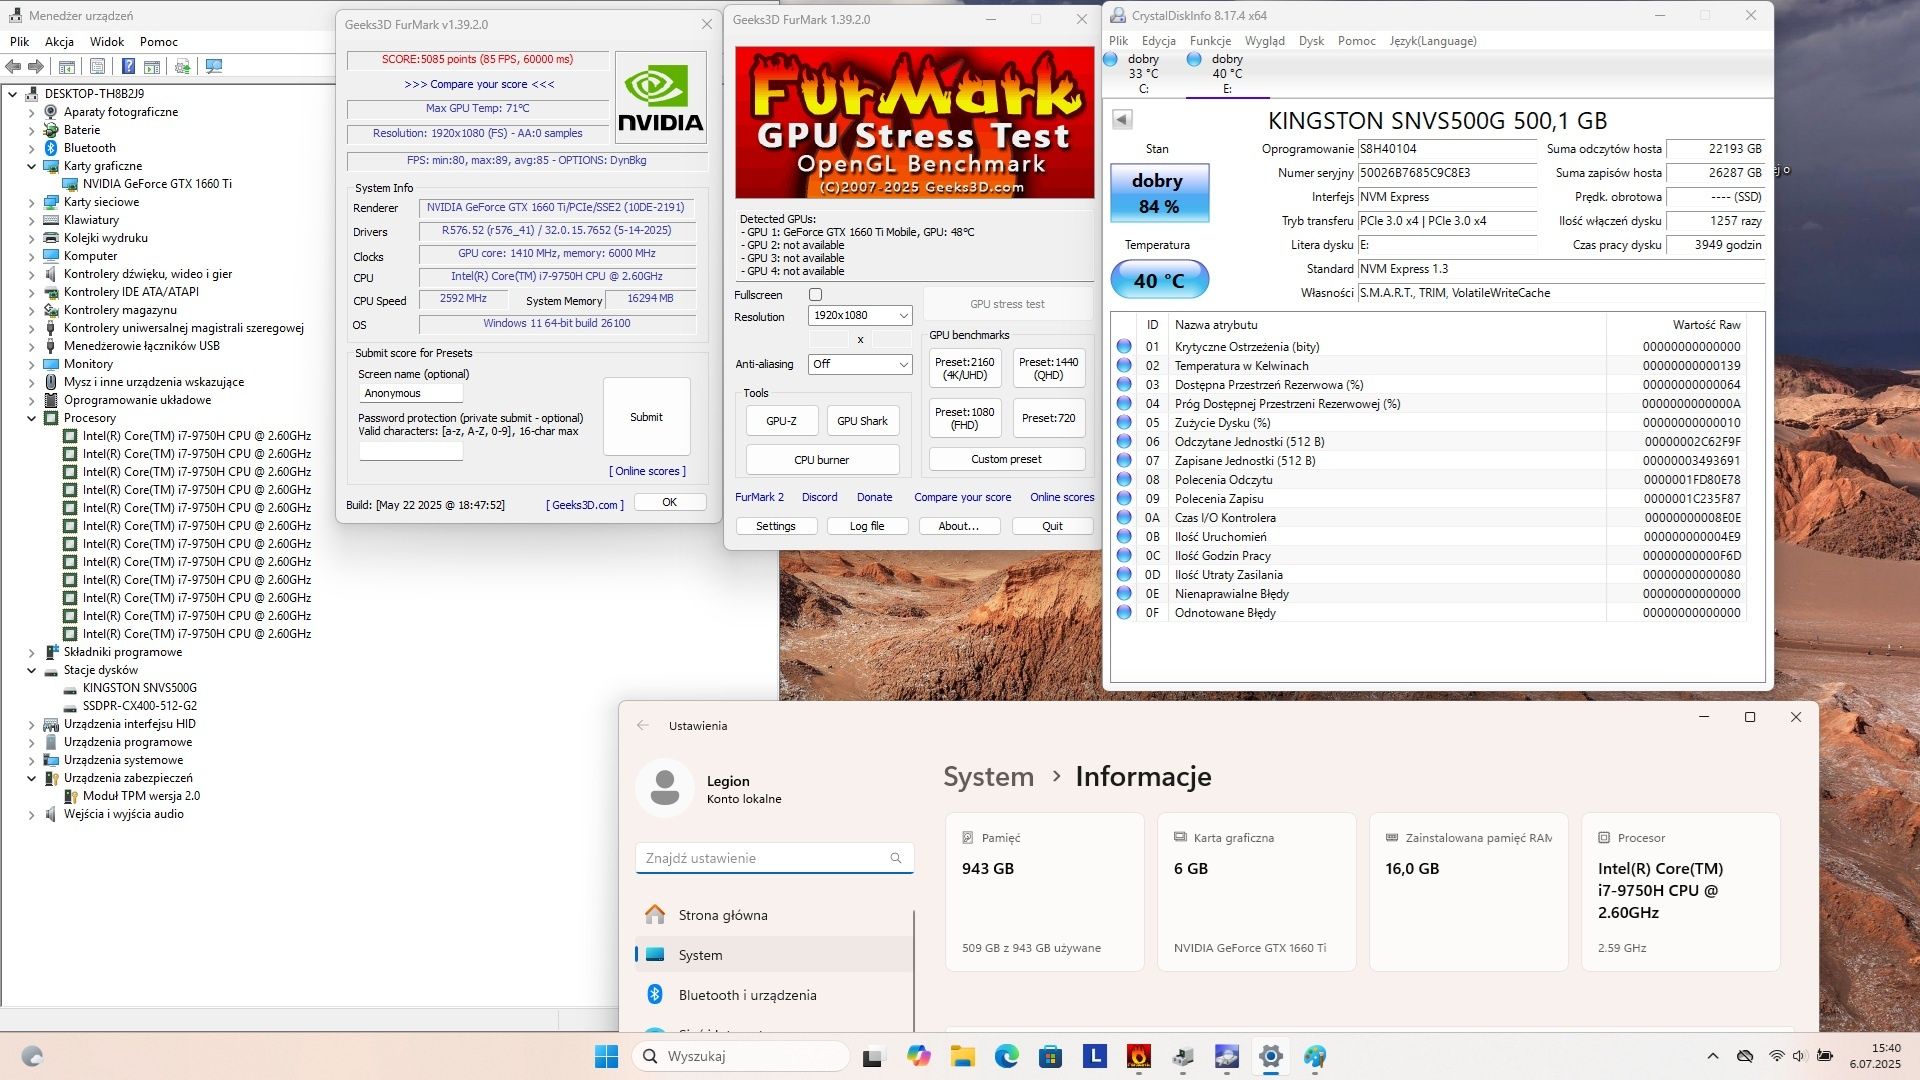Click the GPU-Z tool button
The image size is (1920, 1080).
(x=781, y=421)
